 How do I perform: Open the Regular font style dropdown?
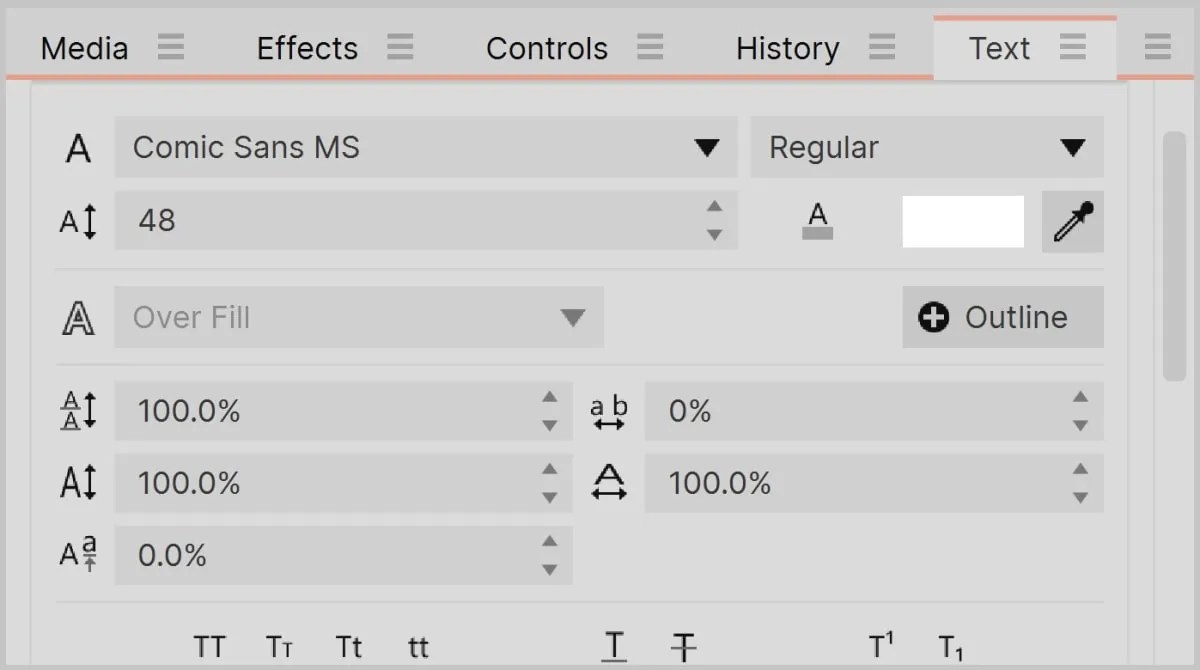point(927,148)
